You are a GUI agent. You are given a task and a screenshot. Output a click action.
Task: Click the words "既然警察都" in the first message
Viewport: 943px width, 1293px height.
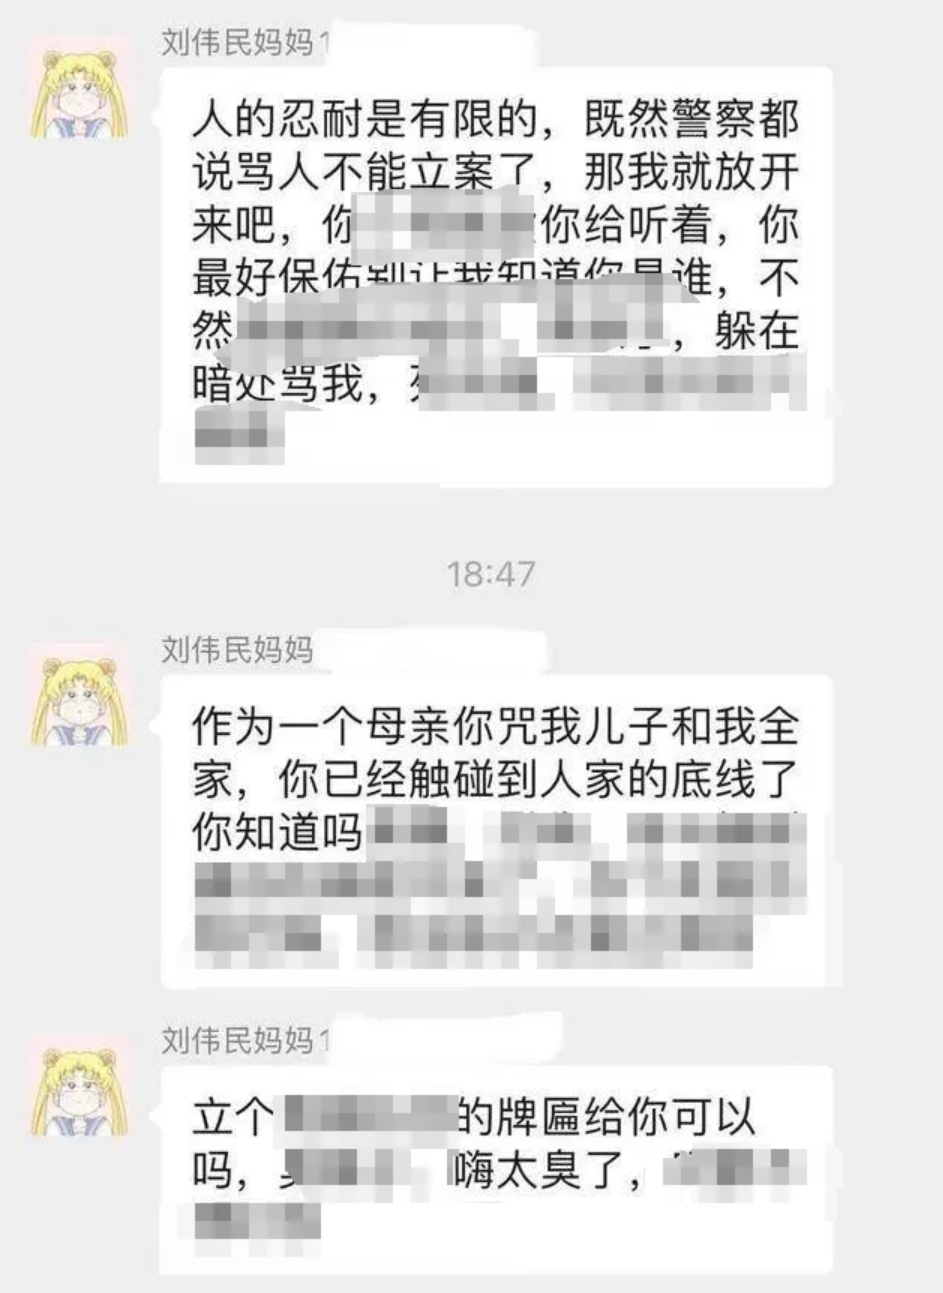(x=693, y=121)
